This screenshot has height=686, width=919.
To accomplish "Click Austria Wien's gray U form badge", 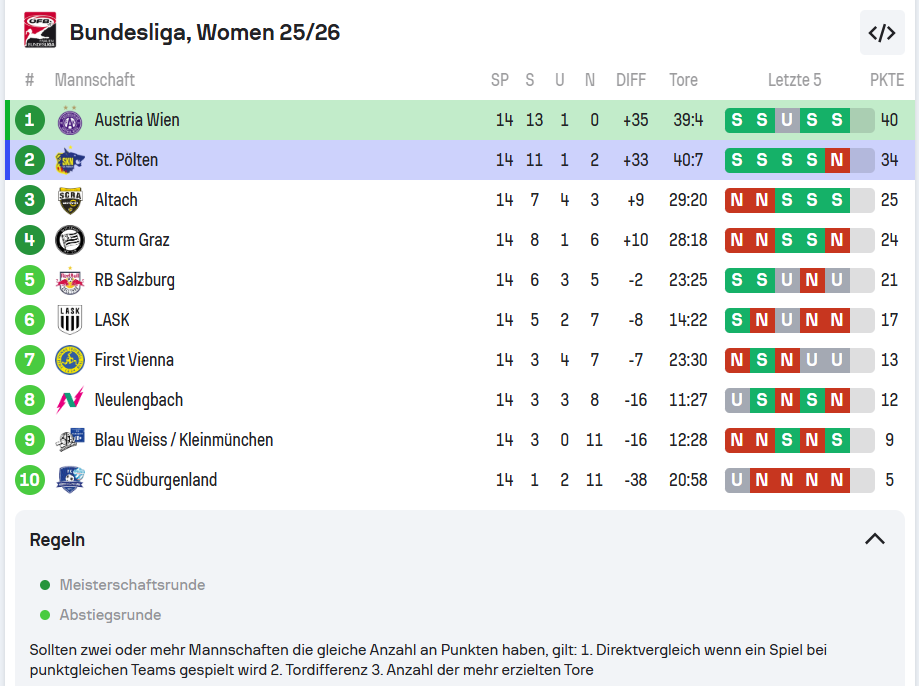I will [x=787, y=120].
